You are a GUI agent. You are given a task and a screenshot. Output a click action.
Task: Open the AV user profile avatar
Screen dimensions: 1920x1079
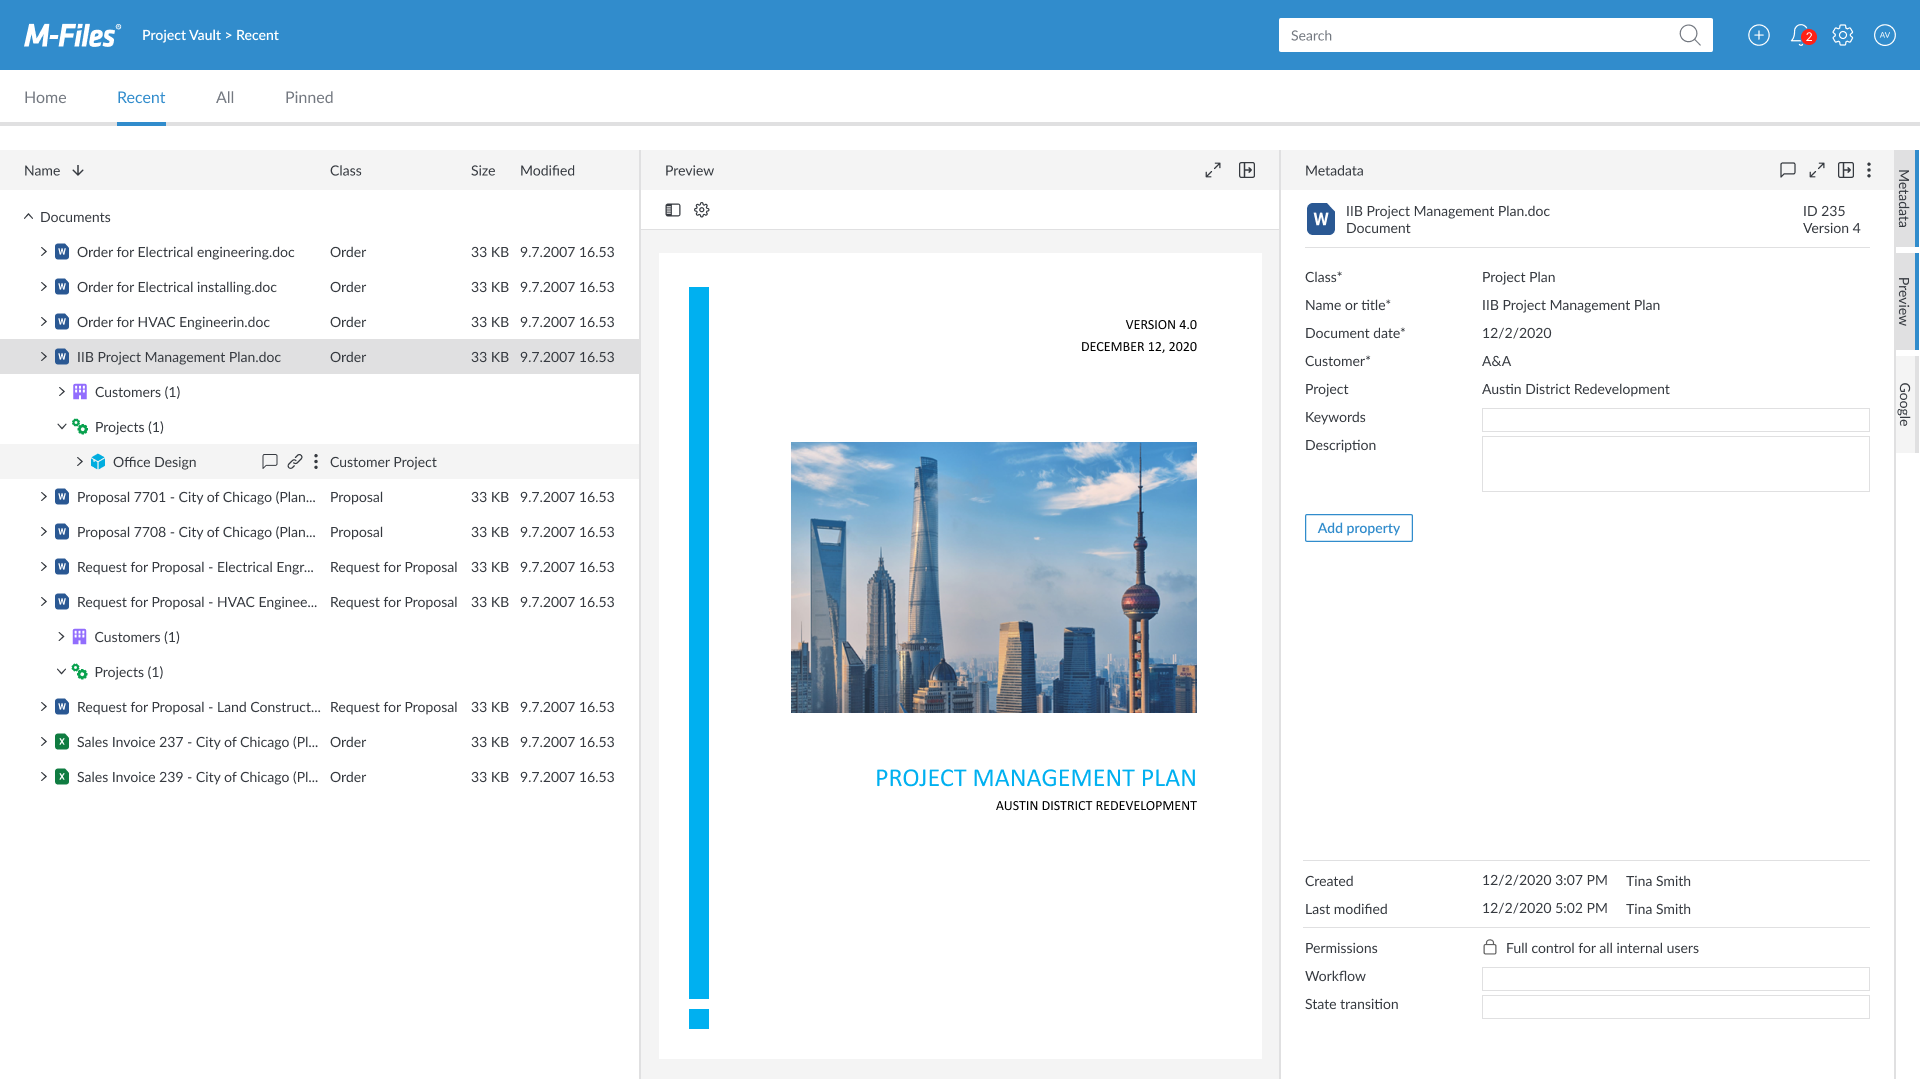[1884, 35]
